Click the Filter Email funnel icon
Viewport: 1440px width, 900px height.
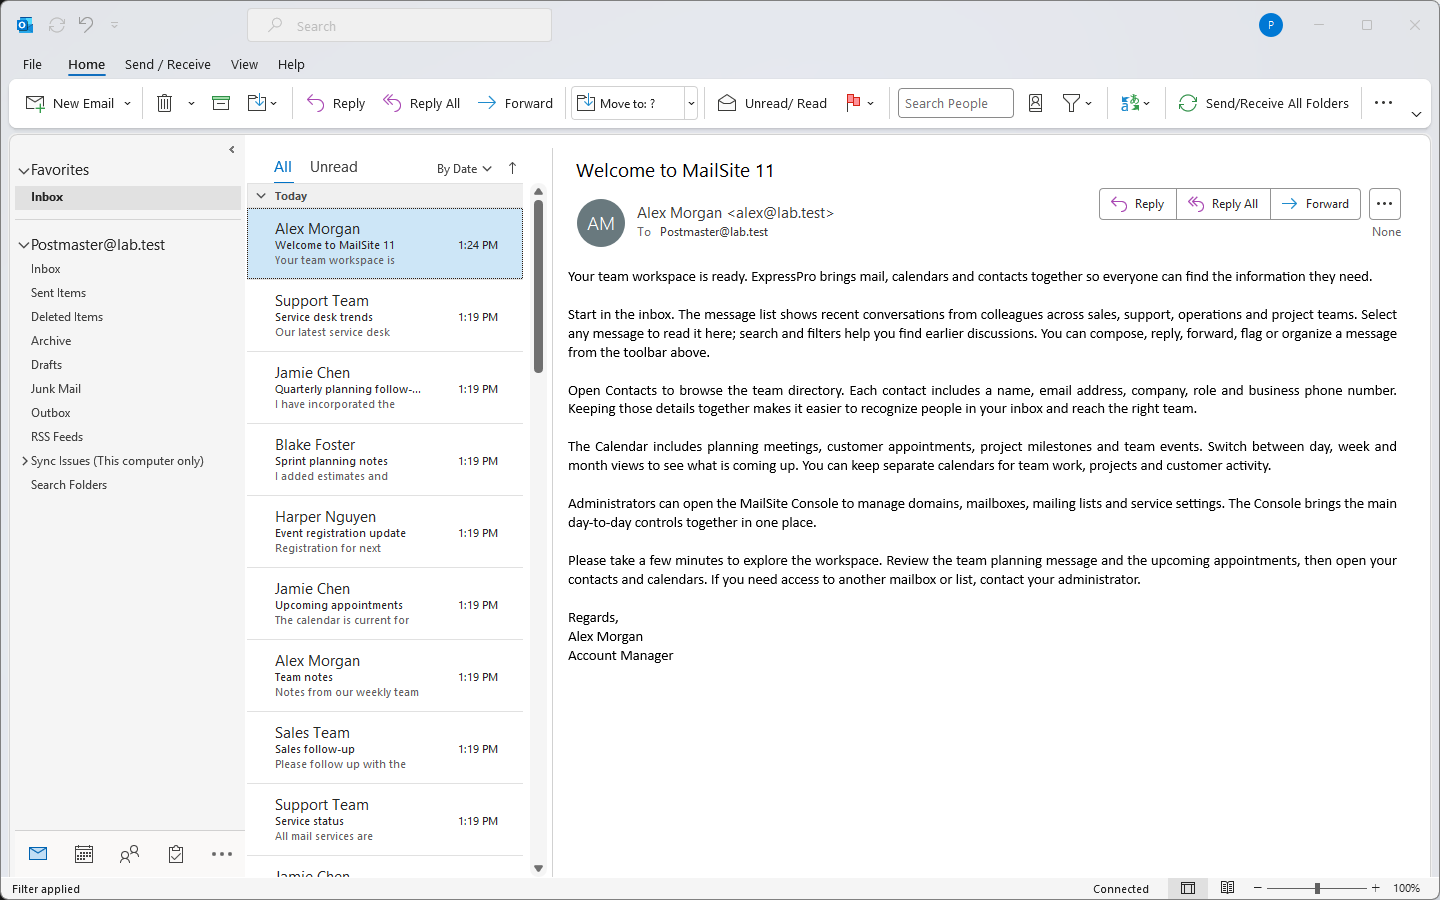pos(1071,103)
